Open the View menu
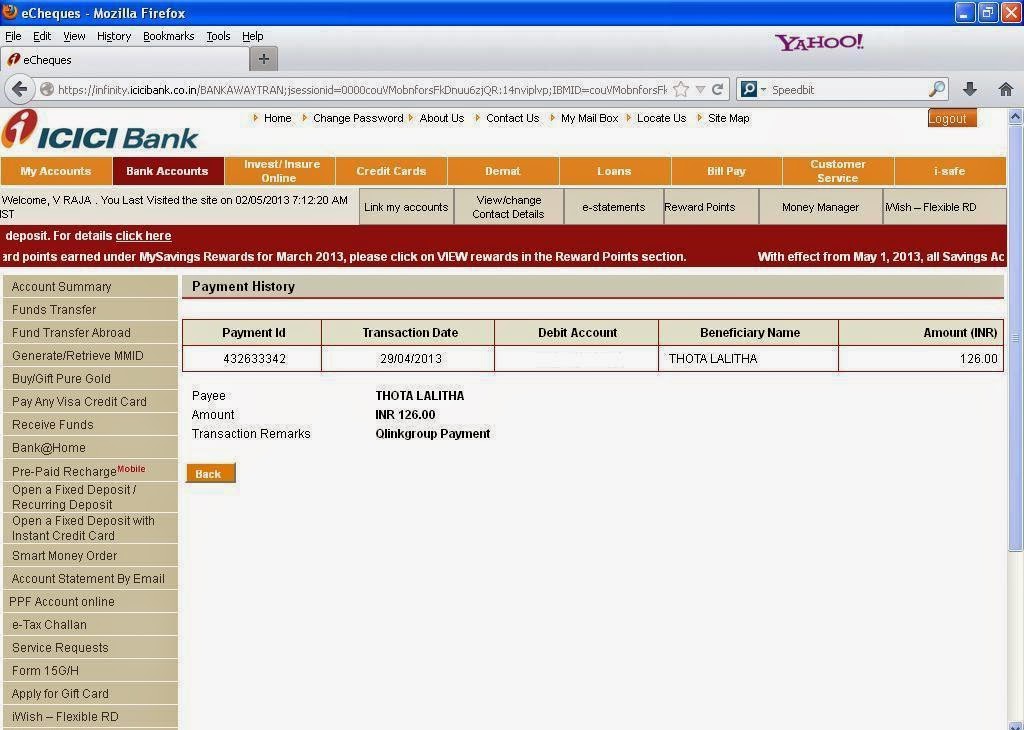This screenshot has width=1024, height=730. pos(74,36)
